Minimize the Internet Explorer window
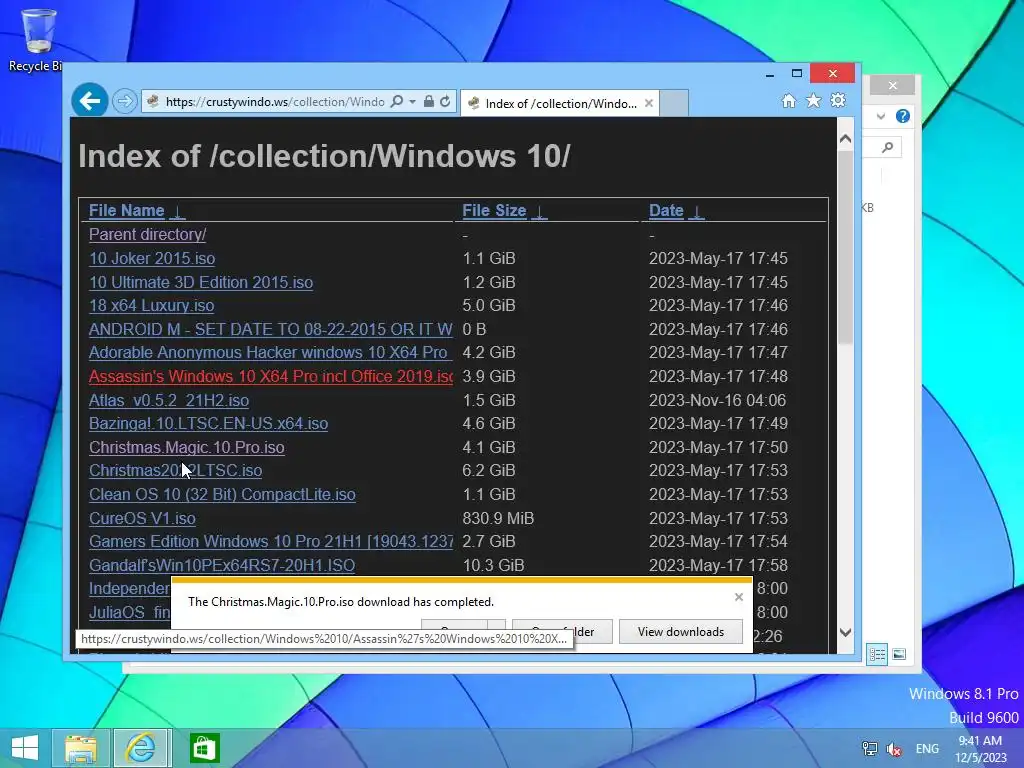This screenshot has height=768, width=1024. point(770,73)
